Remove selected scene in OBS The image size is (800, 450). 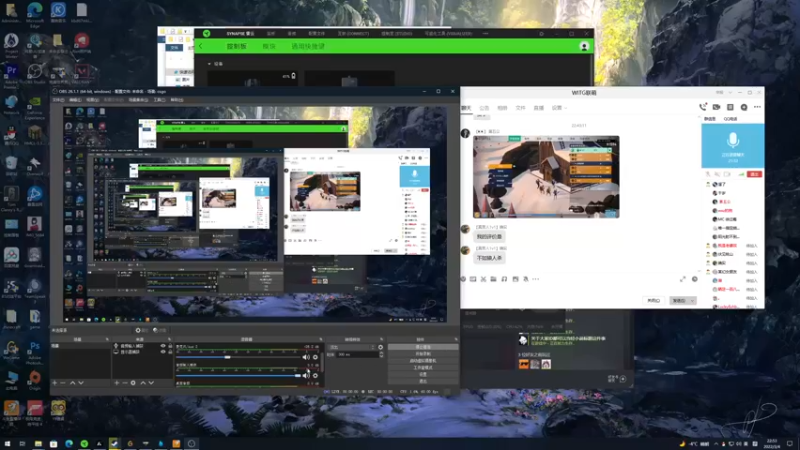[63, 383]
